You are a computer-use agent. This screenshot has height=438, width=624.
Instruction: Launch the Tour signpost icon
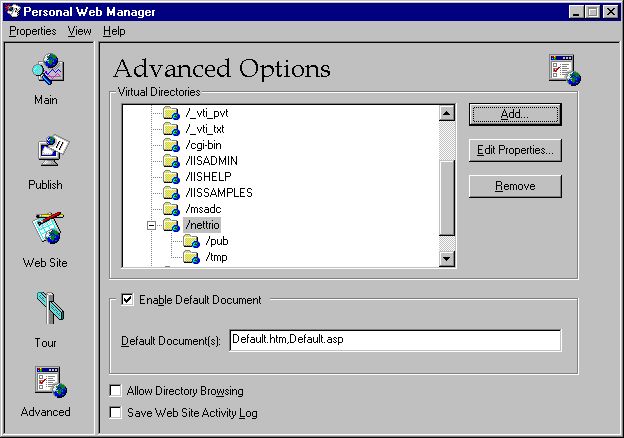click(x=46, y=310)
